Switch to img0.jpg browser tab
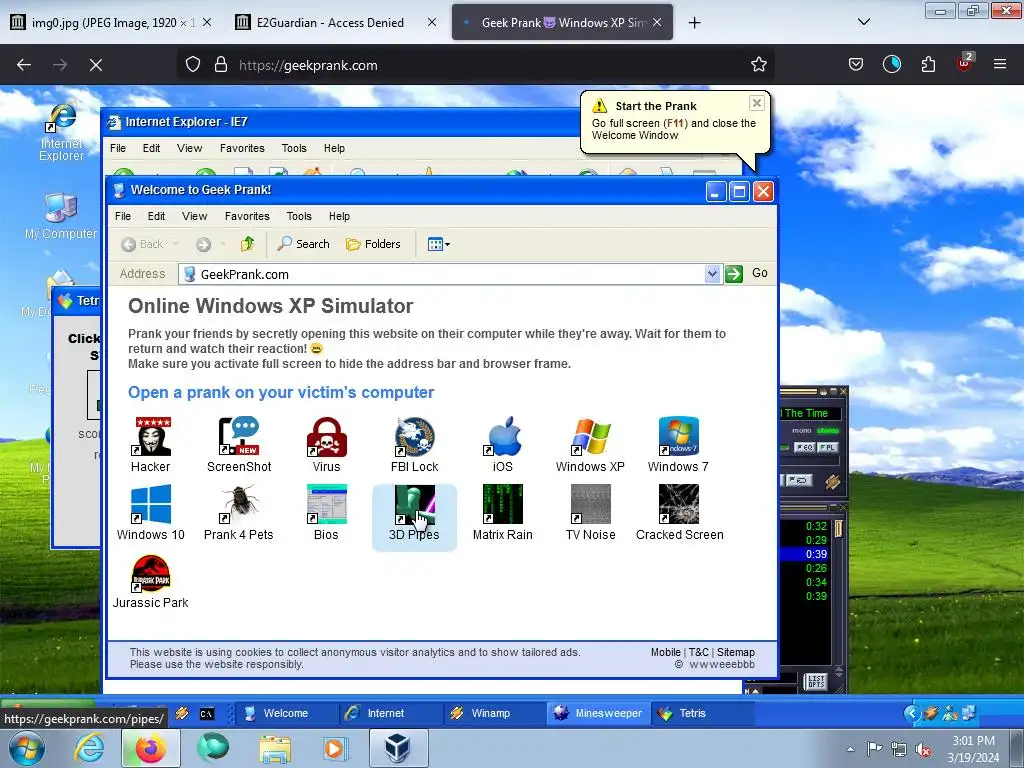This screenshot has width=1024, height=768. pos(111,22)
